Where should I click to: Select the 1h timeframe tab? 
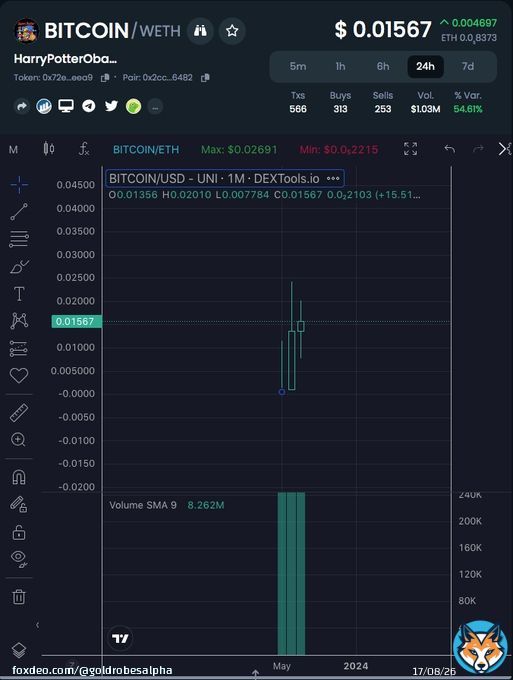point(340,66)
